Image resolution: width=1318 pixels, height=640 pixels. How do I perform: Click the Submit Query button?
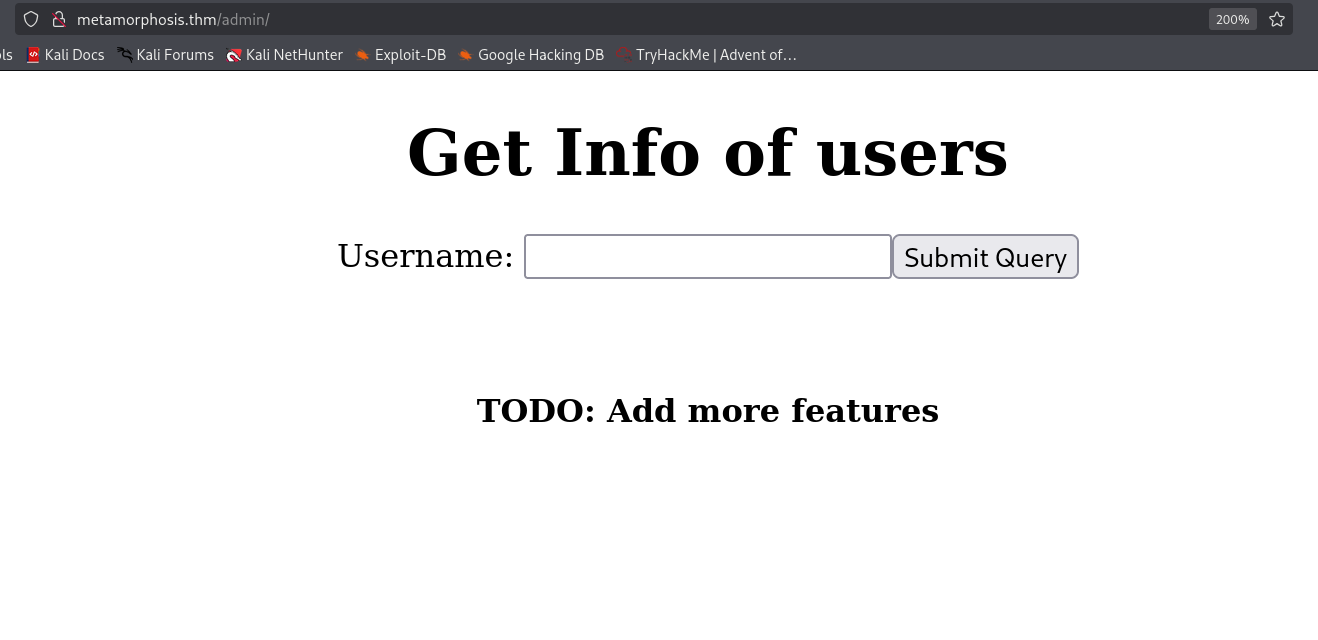(x=985, y=256)
